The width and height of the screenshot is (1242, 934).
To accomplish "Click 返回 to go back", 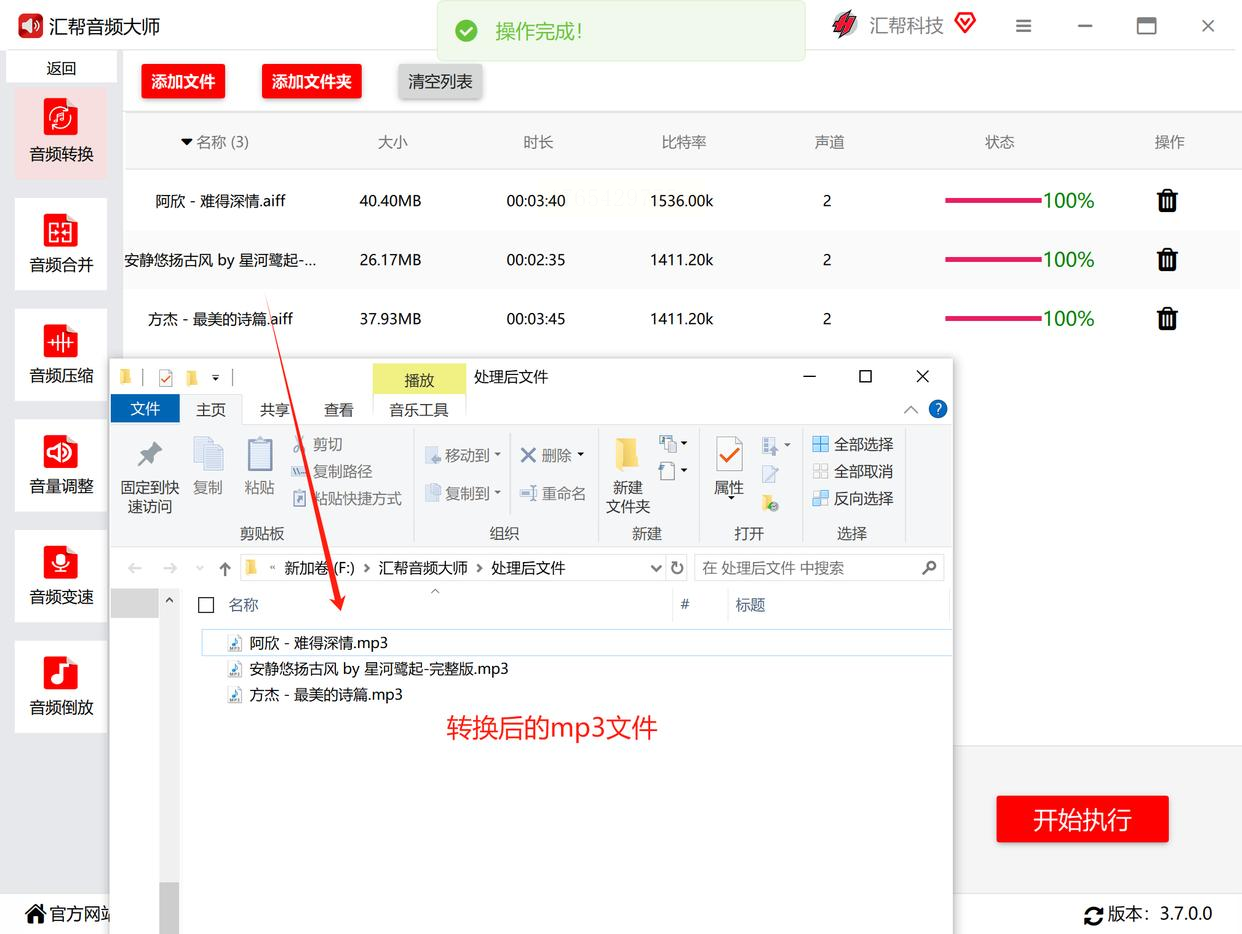I will tap(61, 68).
